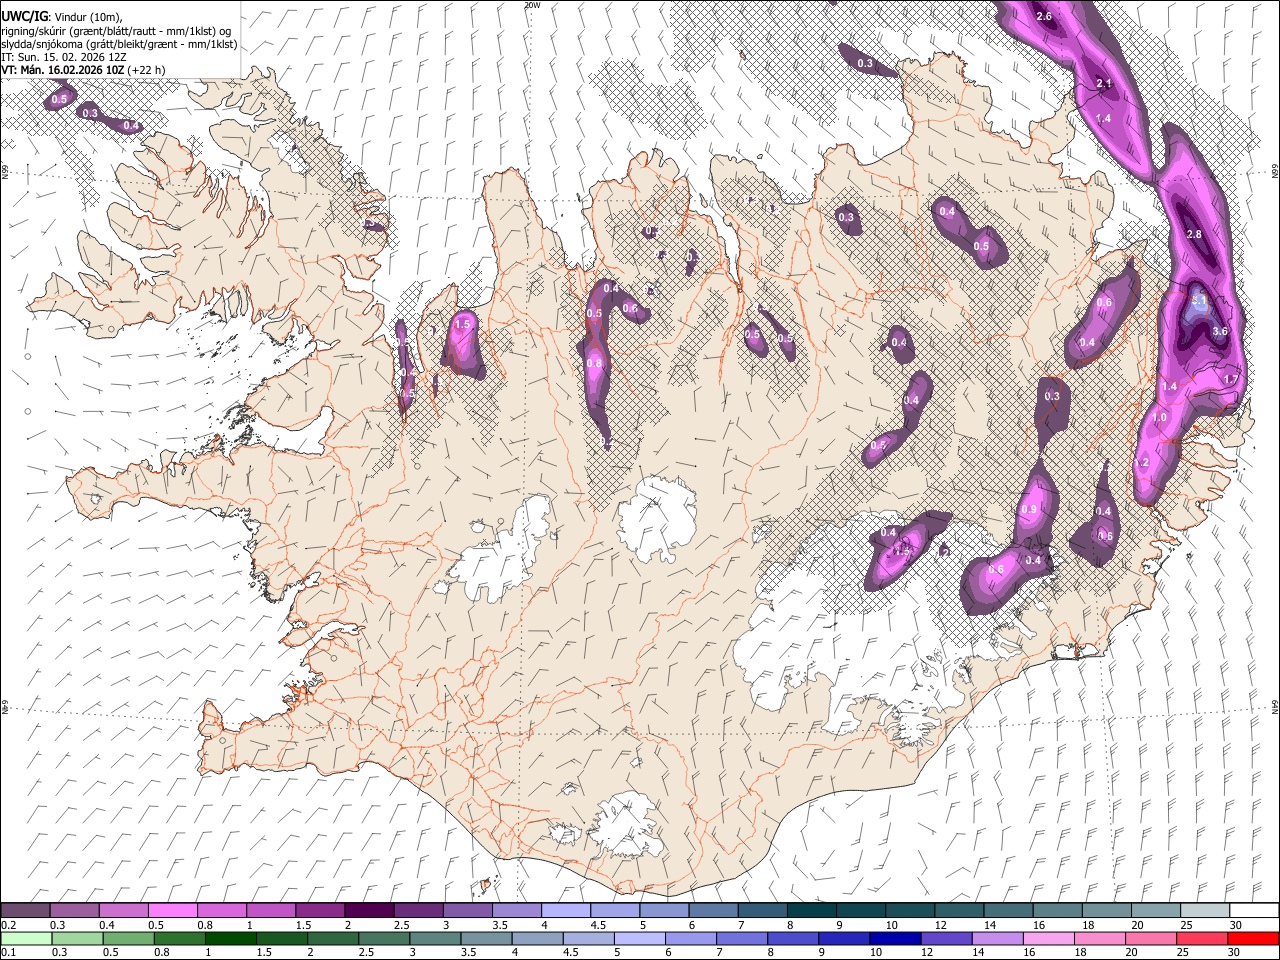This screenshot has width=1280, height=960.
Task: Select the crimson 25 swatch, lower legend
Action: click(1201, 938)
